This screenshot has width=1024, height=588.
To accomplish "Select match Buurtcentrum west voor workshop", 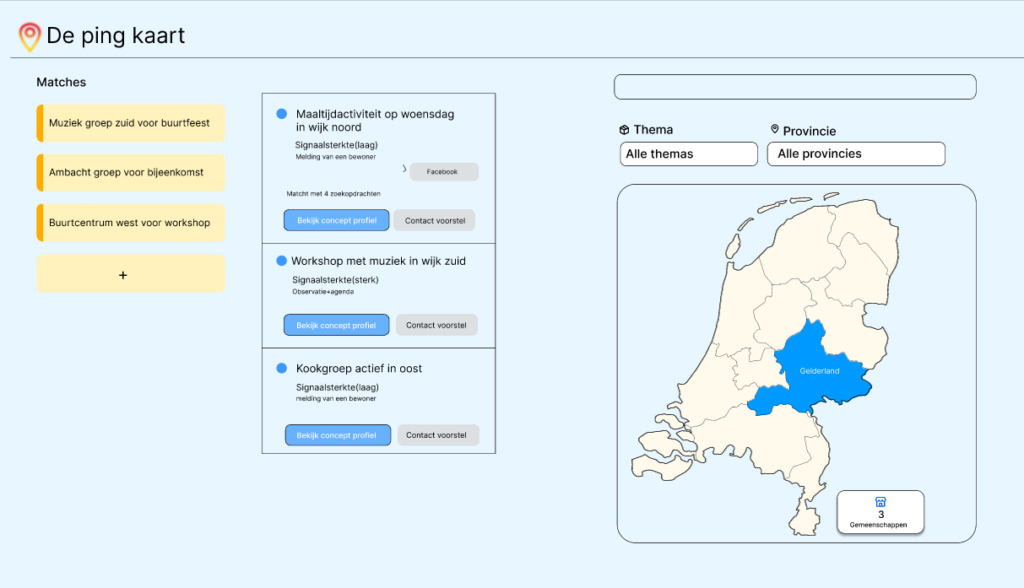I will tap(130, 223).
